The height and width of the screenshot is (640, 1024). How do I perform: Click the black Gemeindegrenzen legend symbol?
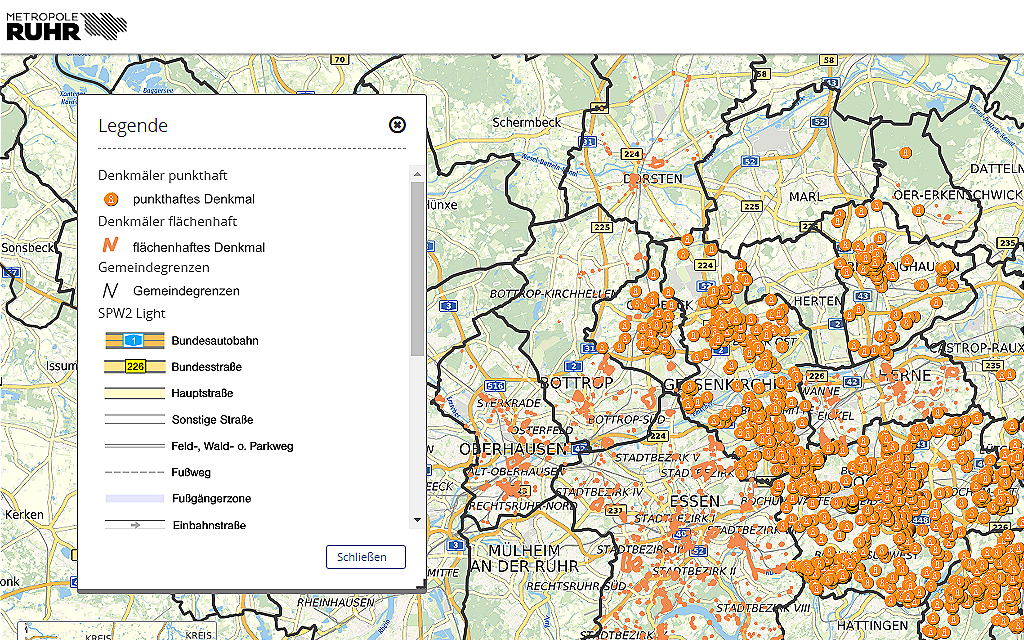[x=111, y=291]
